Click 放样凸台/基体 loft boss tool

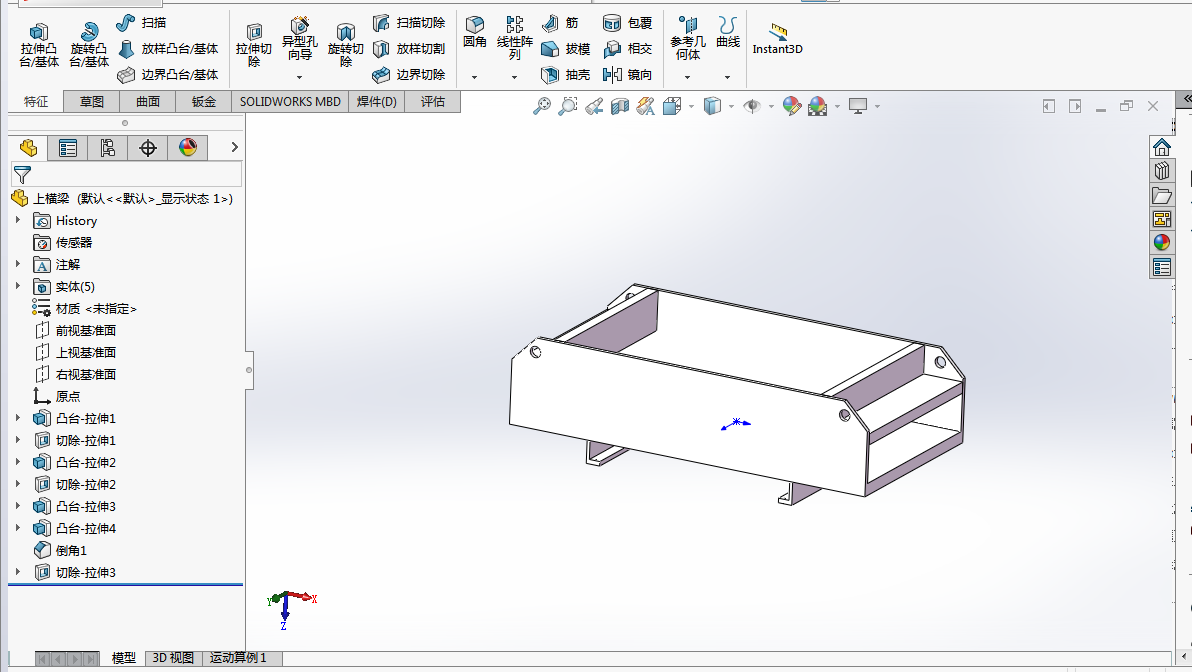tap(168, 49)
